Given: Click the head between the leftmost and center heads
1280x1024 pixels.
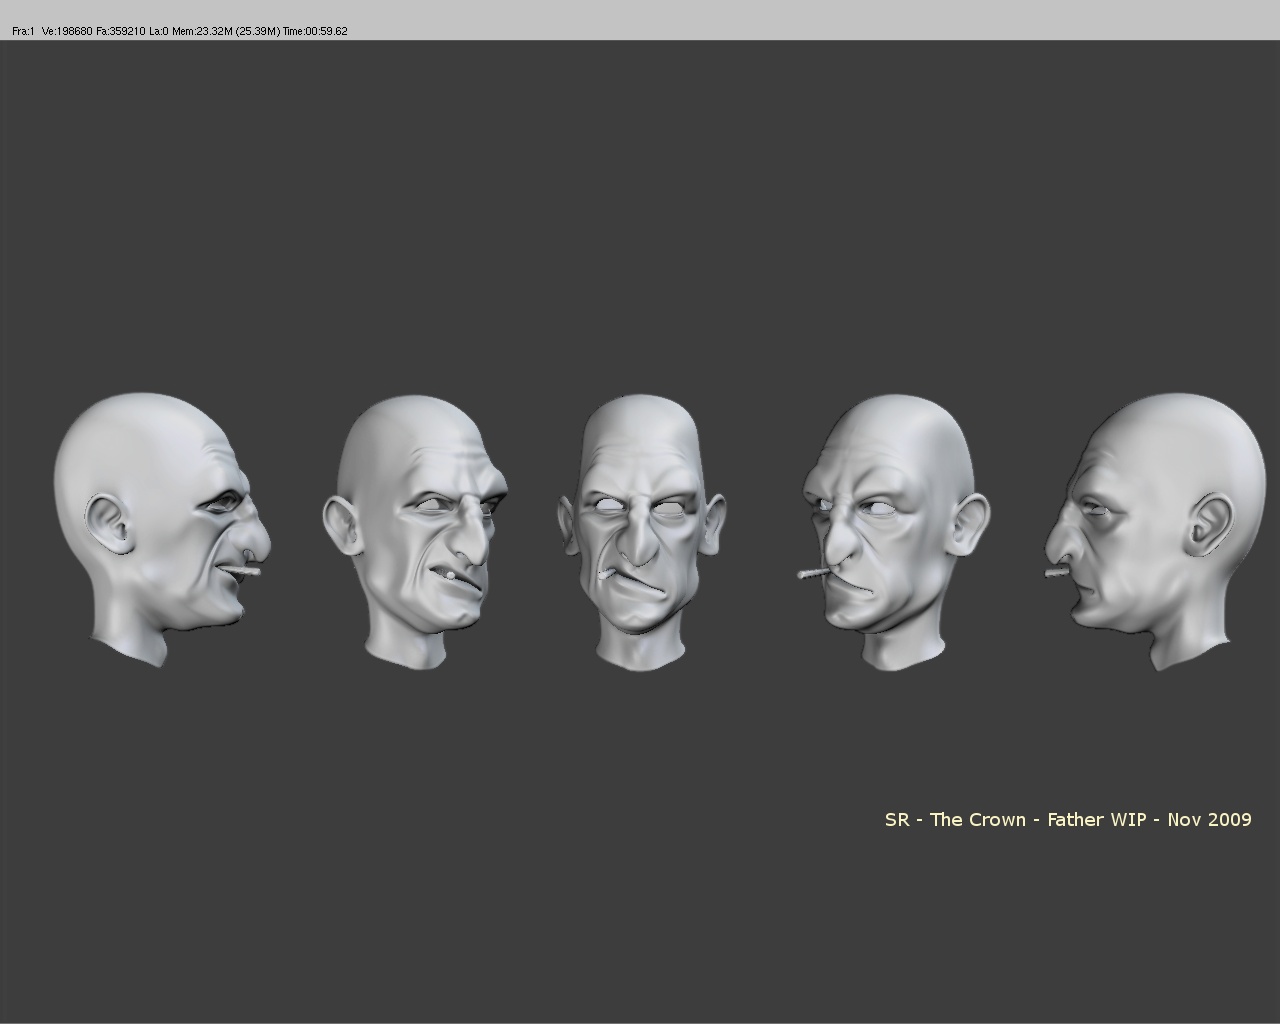Looking at the screenshot, I should (x=414, y=532).
